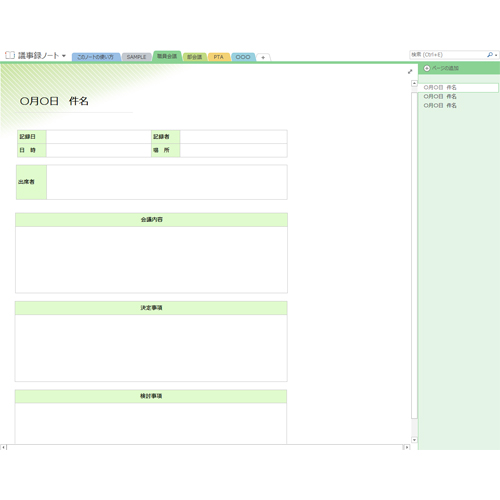Click the horizontal scrollbar right arrow
Viewport: 500px width, 500px height.
point(406,447)
